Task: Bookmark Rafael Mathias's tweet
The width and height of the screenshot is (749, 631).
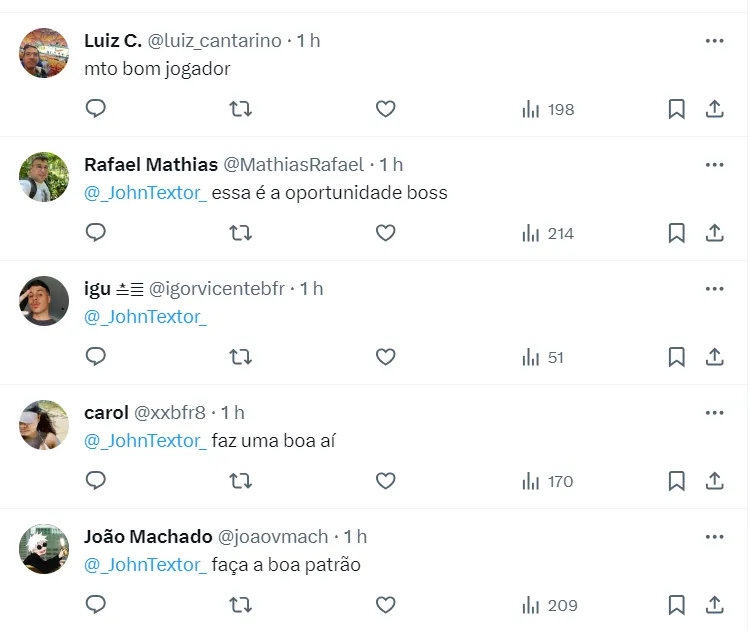Action: (677, 233)
